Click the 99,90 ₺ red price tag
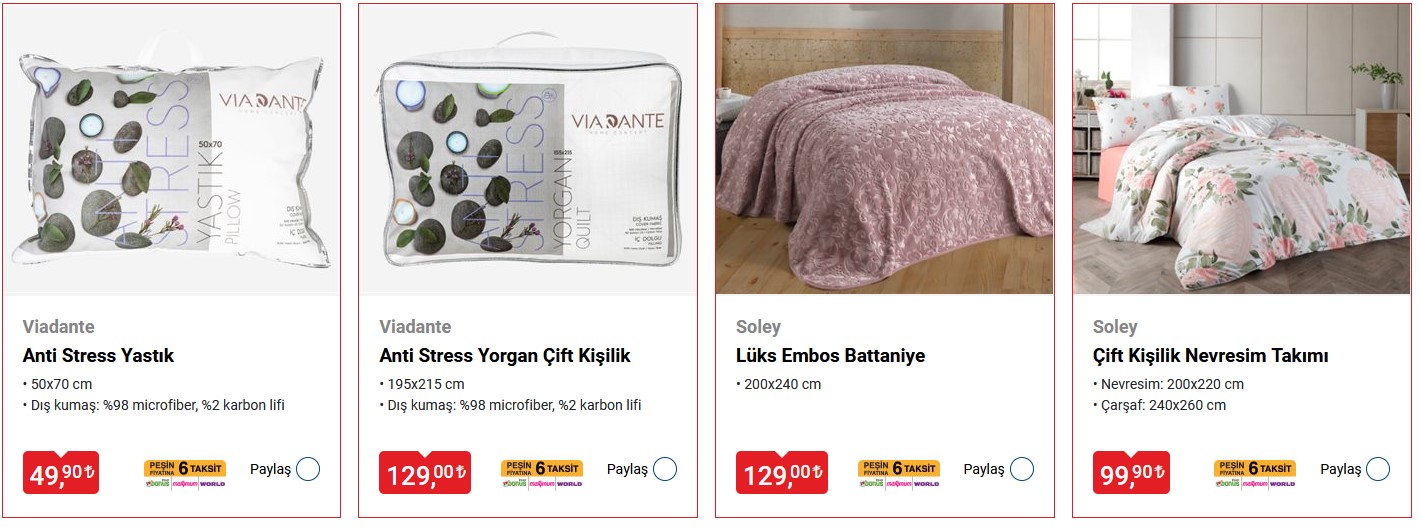 pos(1133,473)
